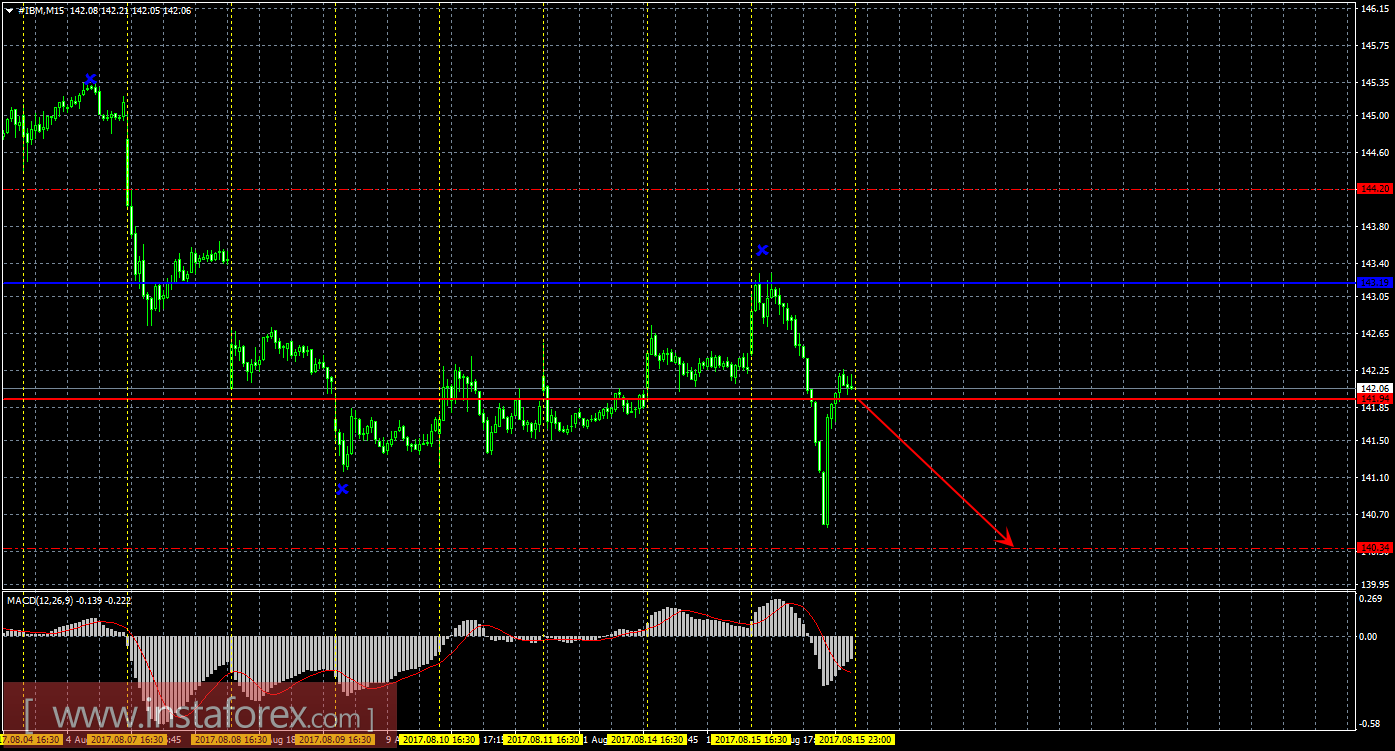Click the blue 143.19 price level label
This screenshot has height=751, width=1395.
tap(1375, 282)
